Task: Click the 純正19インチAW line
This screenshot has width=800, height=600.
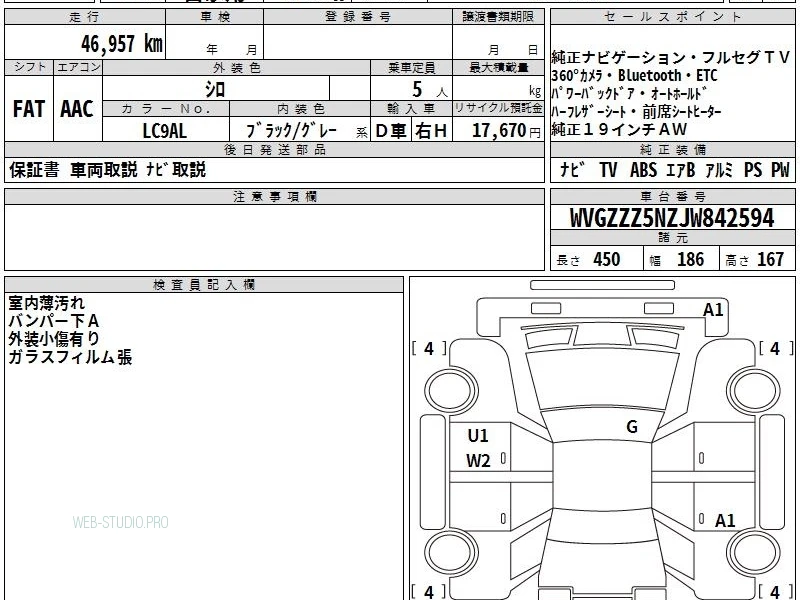Action: pos(619,130)
